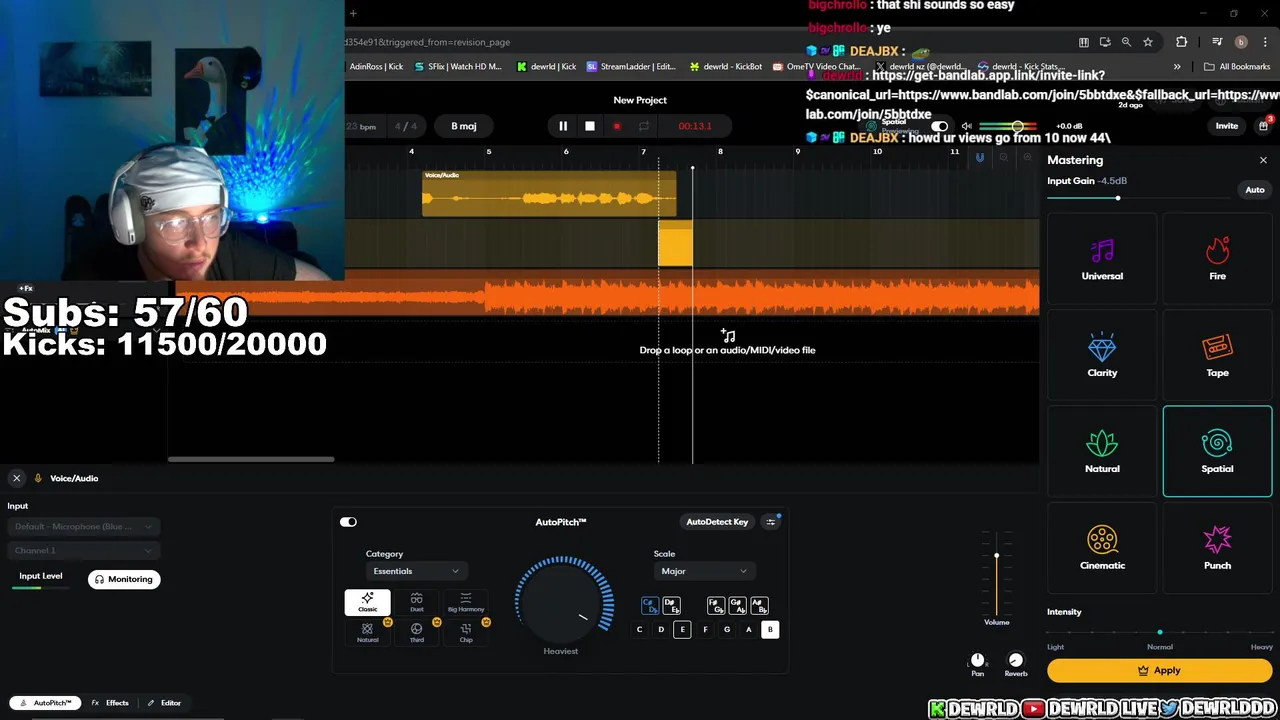Click the speaker volume icon in header
The width and height of the screenshot is (1280, 720).
point(966,126)
